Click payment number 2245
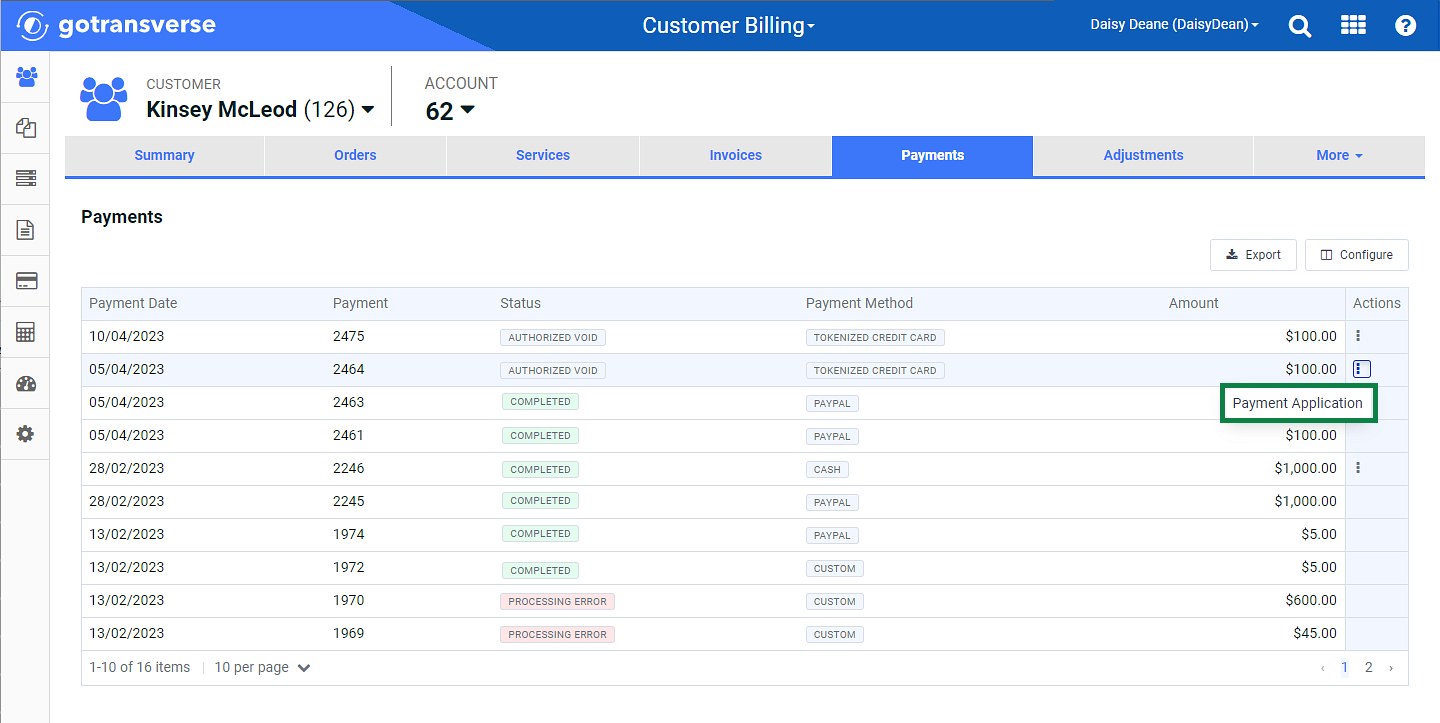Viewport: 1440px width, 723px height. point(349,501)
